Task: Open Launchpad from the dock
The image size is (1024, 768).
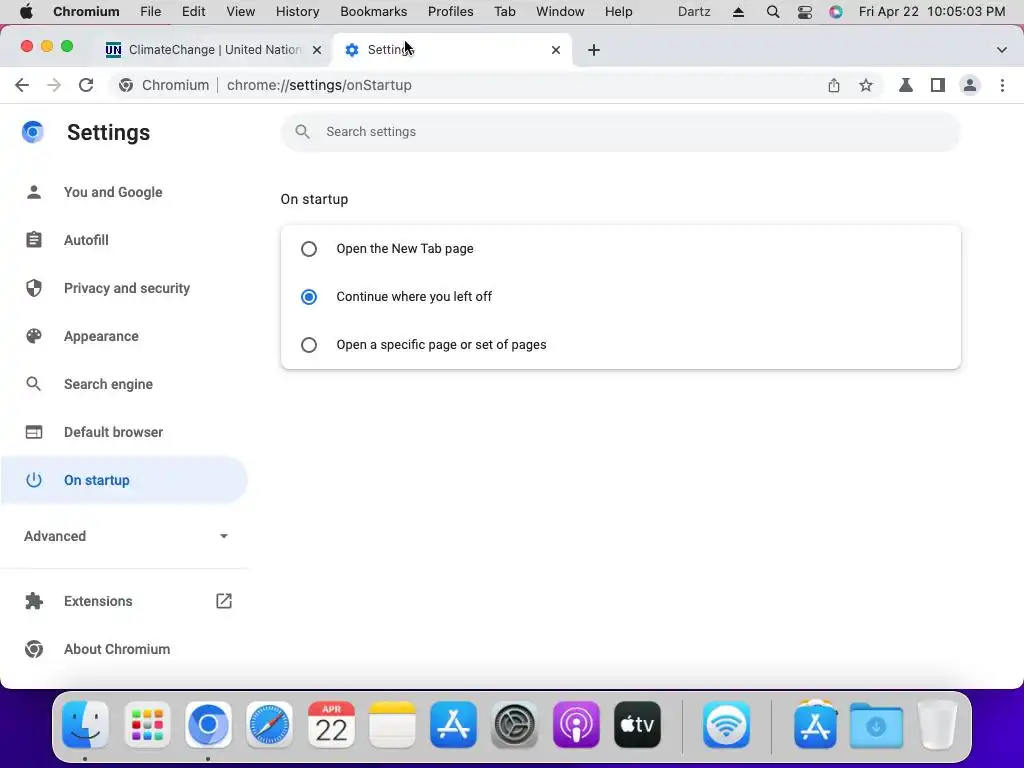Action: [147, 725]
